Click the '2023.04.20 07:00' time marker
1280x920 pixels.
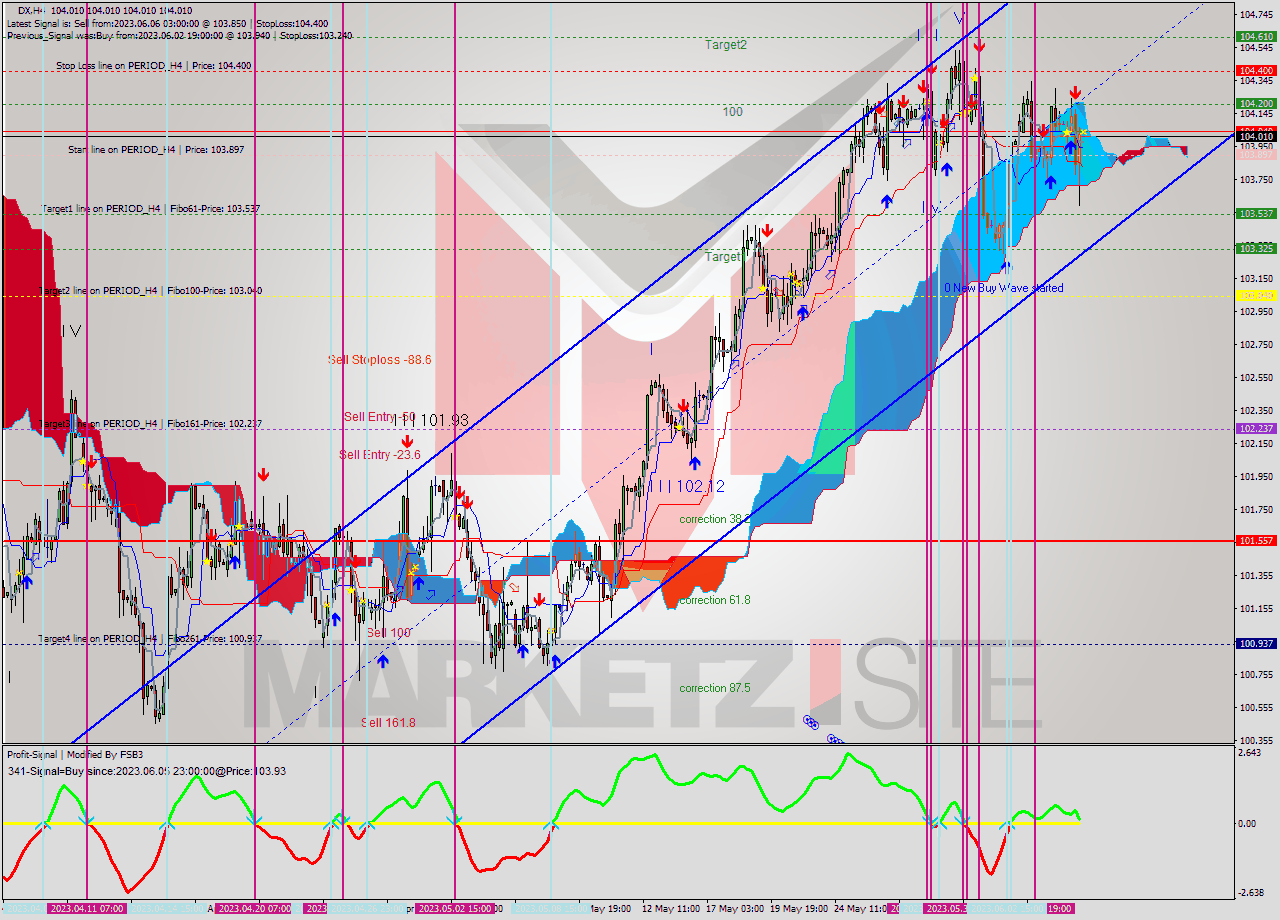click(254, 909)
